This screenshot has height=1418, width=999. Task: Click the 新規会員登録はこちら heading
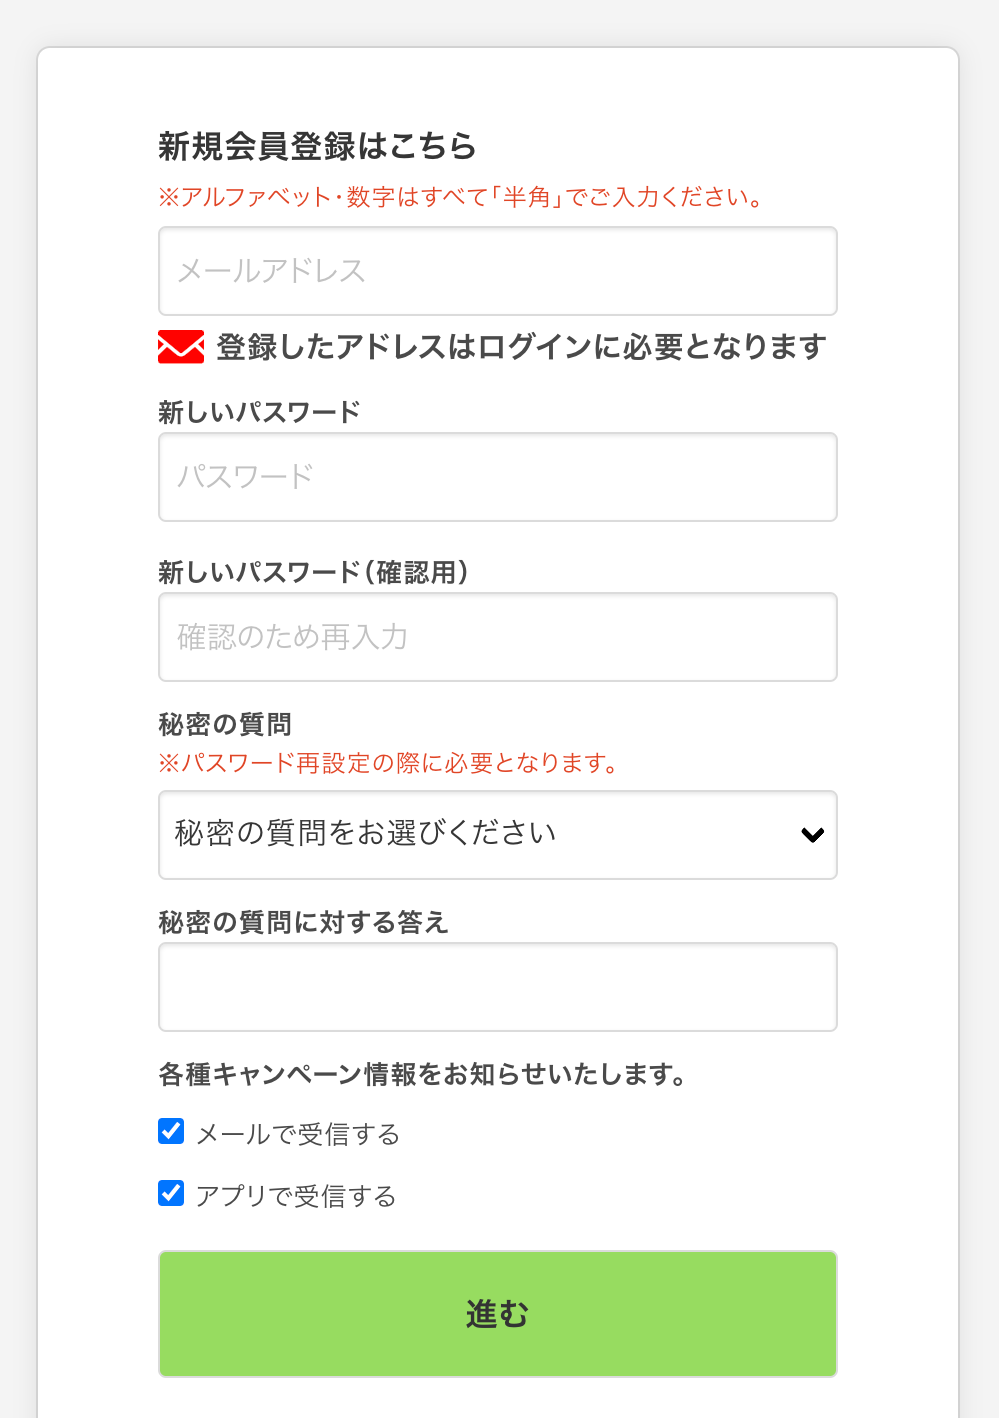(x=317, y=146)
